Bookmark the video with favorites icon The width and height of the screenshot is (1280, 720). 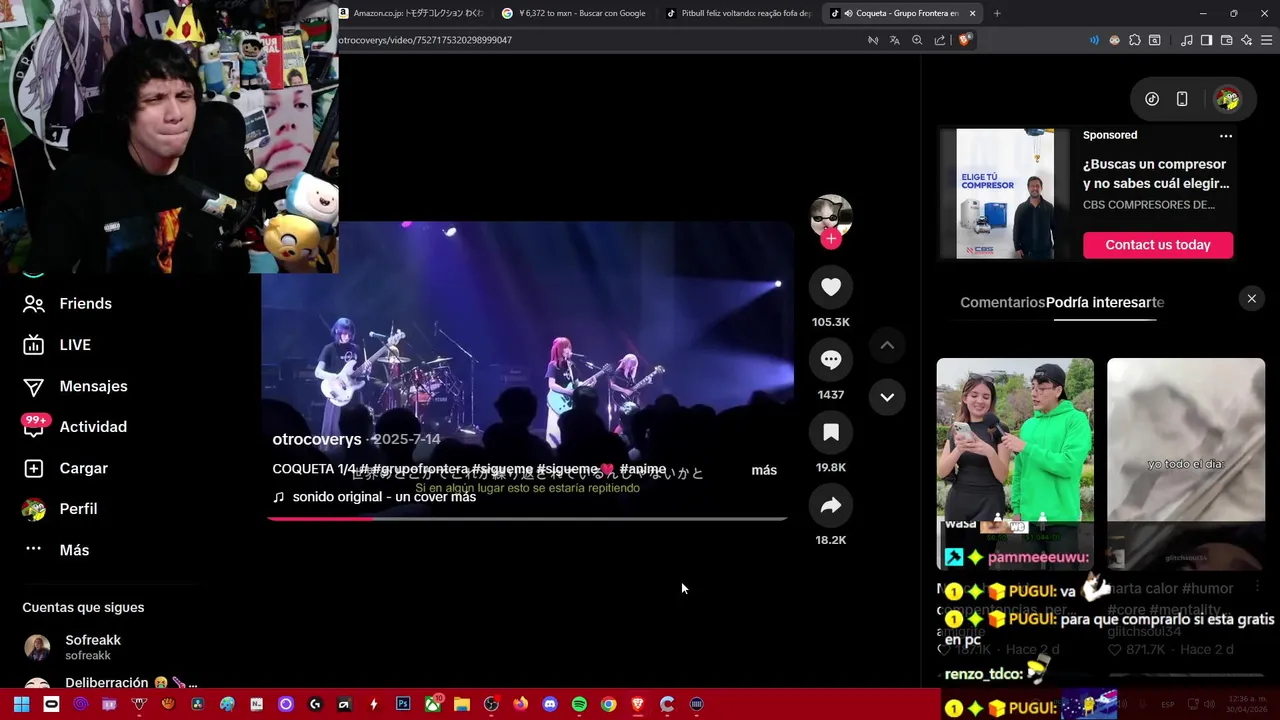(x=831, y=432)
